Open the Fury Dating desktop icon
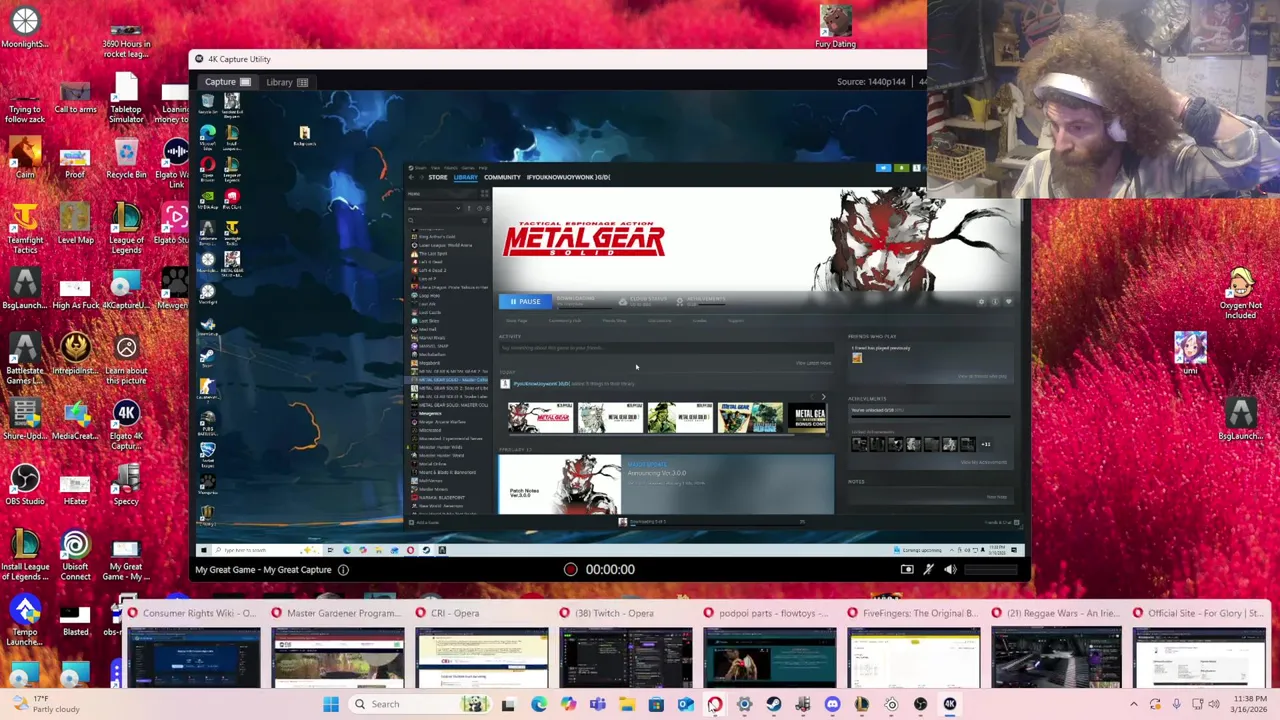The width and height of the screenshot is (1280, 720). coord(836,28)
